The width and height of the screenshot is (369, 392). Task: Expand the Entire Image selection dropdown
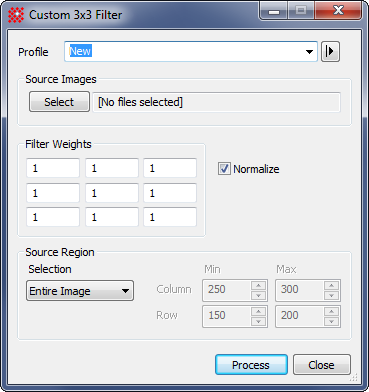point(80,291)
